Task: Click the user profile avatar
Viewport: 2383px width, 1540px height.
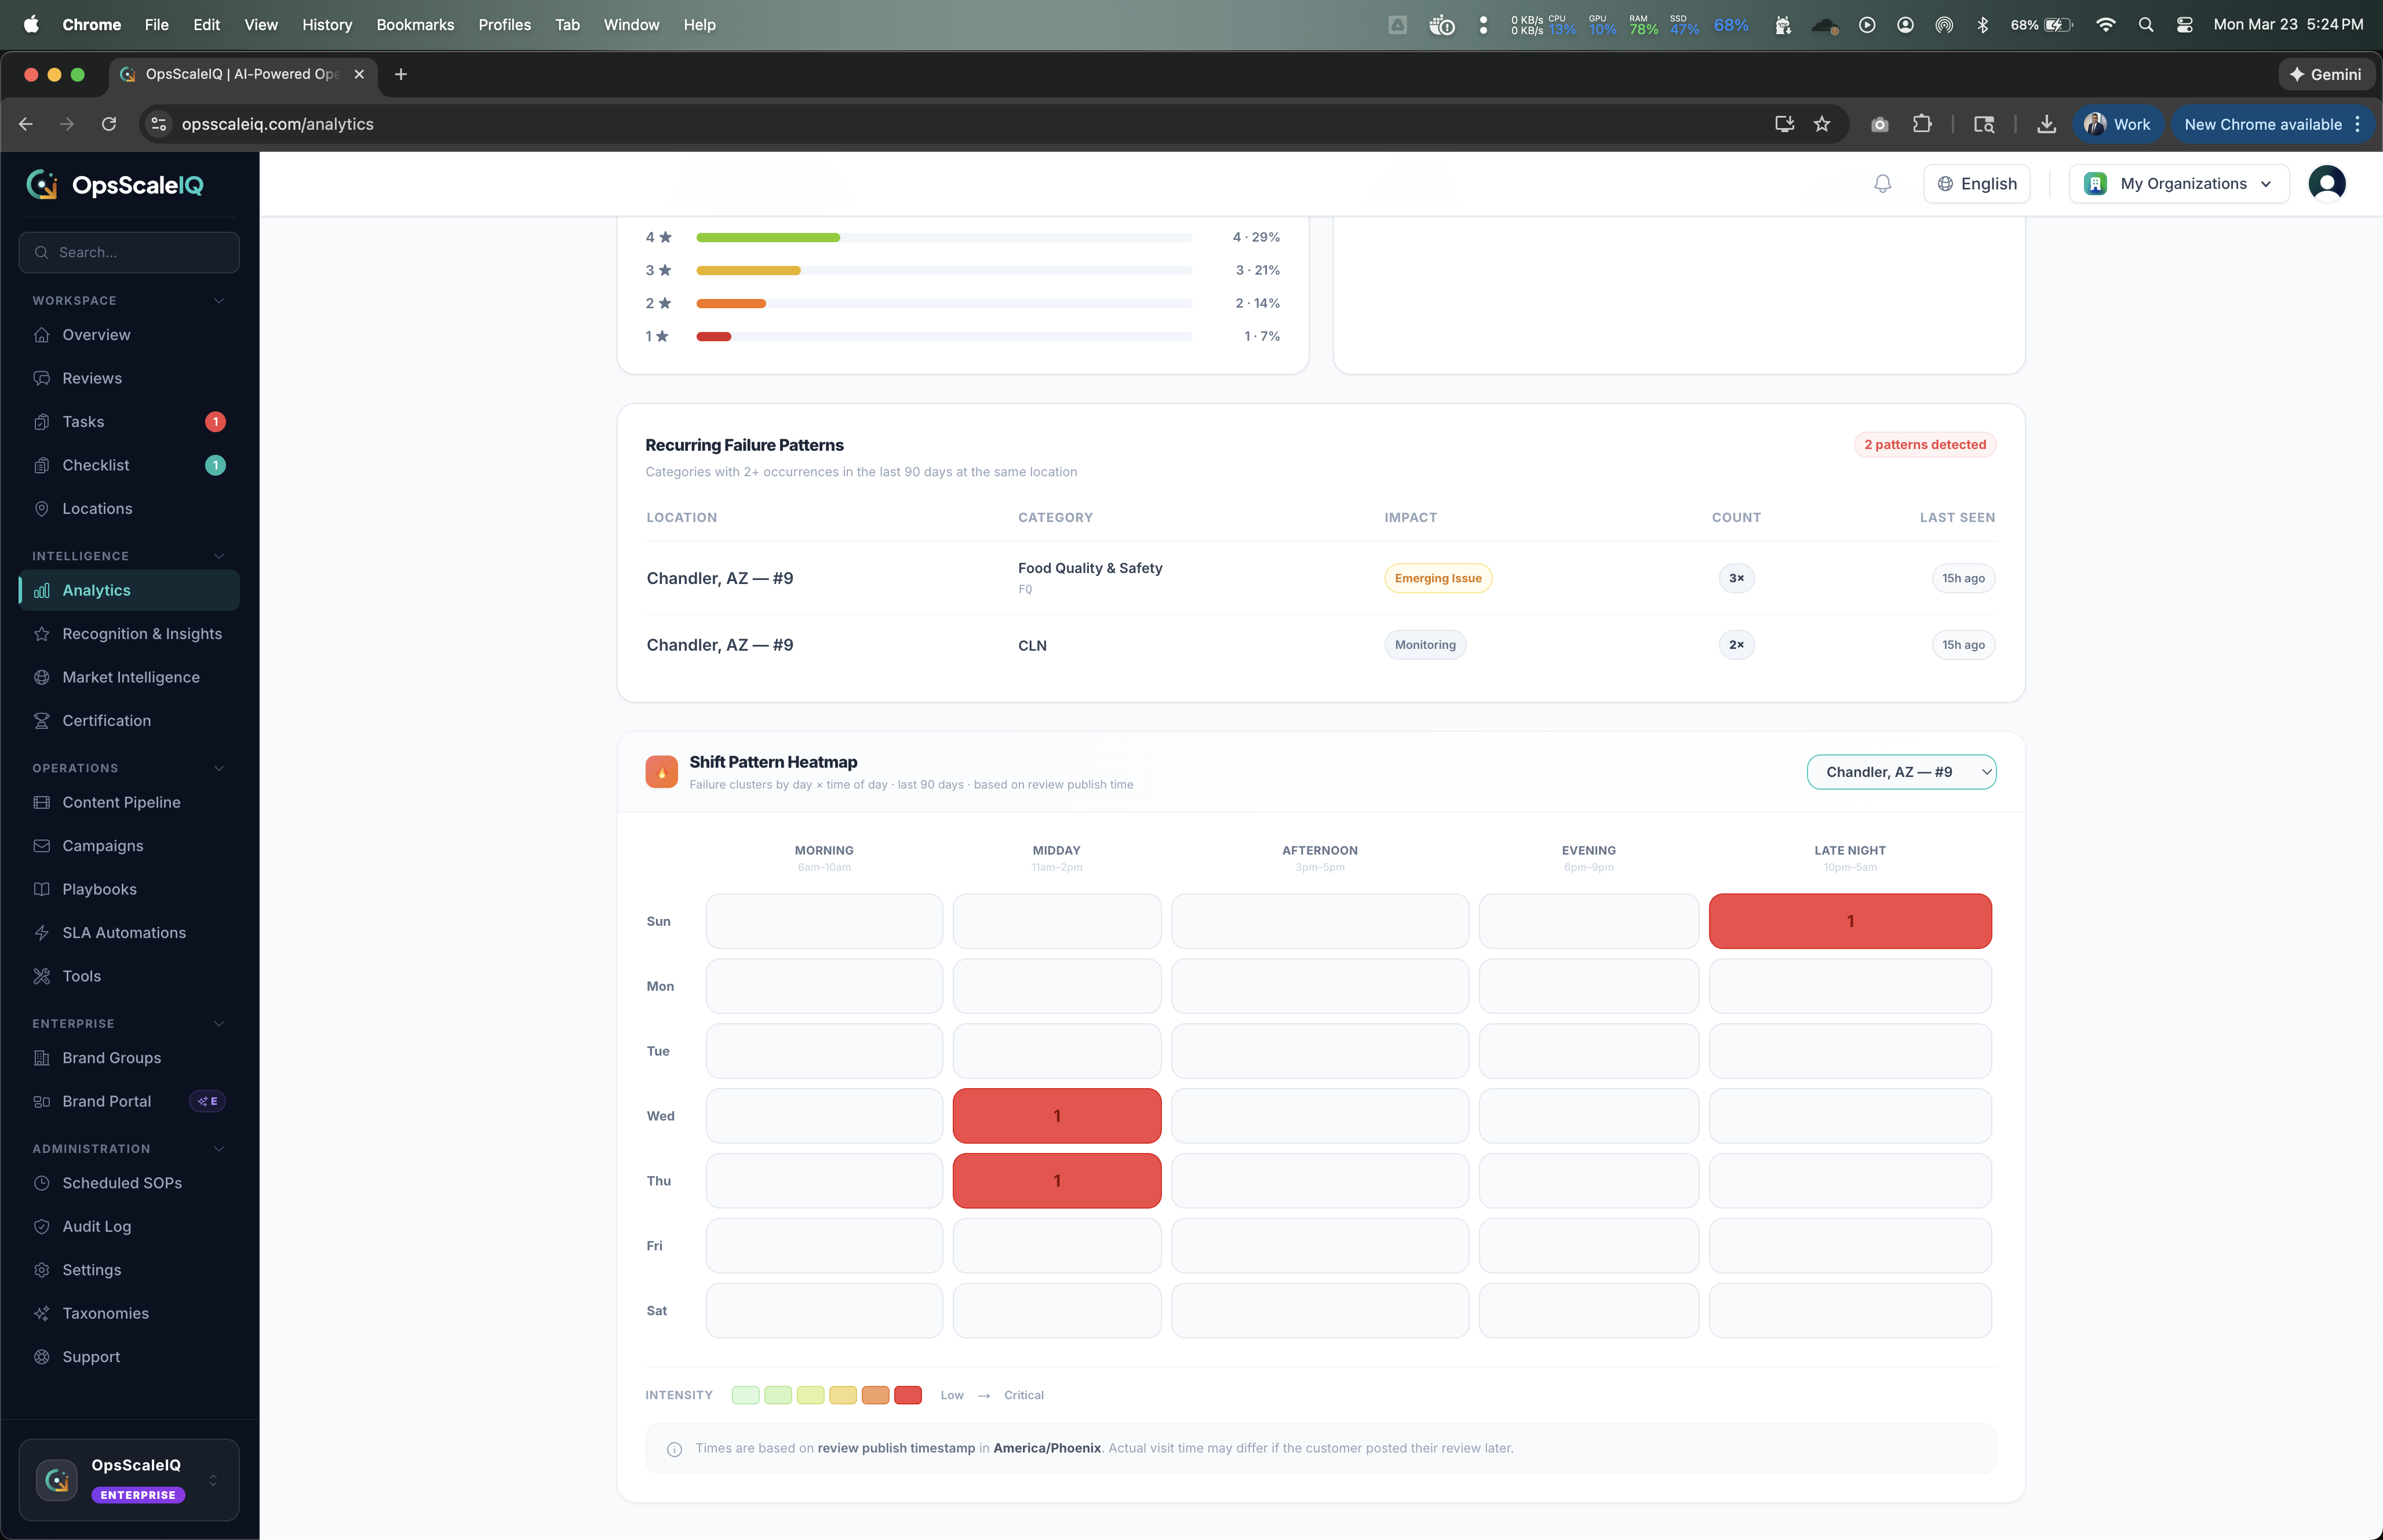Action: tap(2326, 184)
